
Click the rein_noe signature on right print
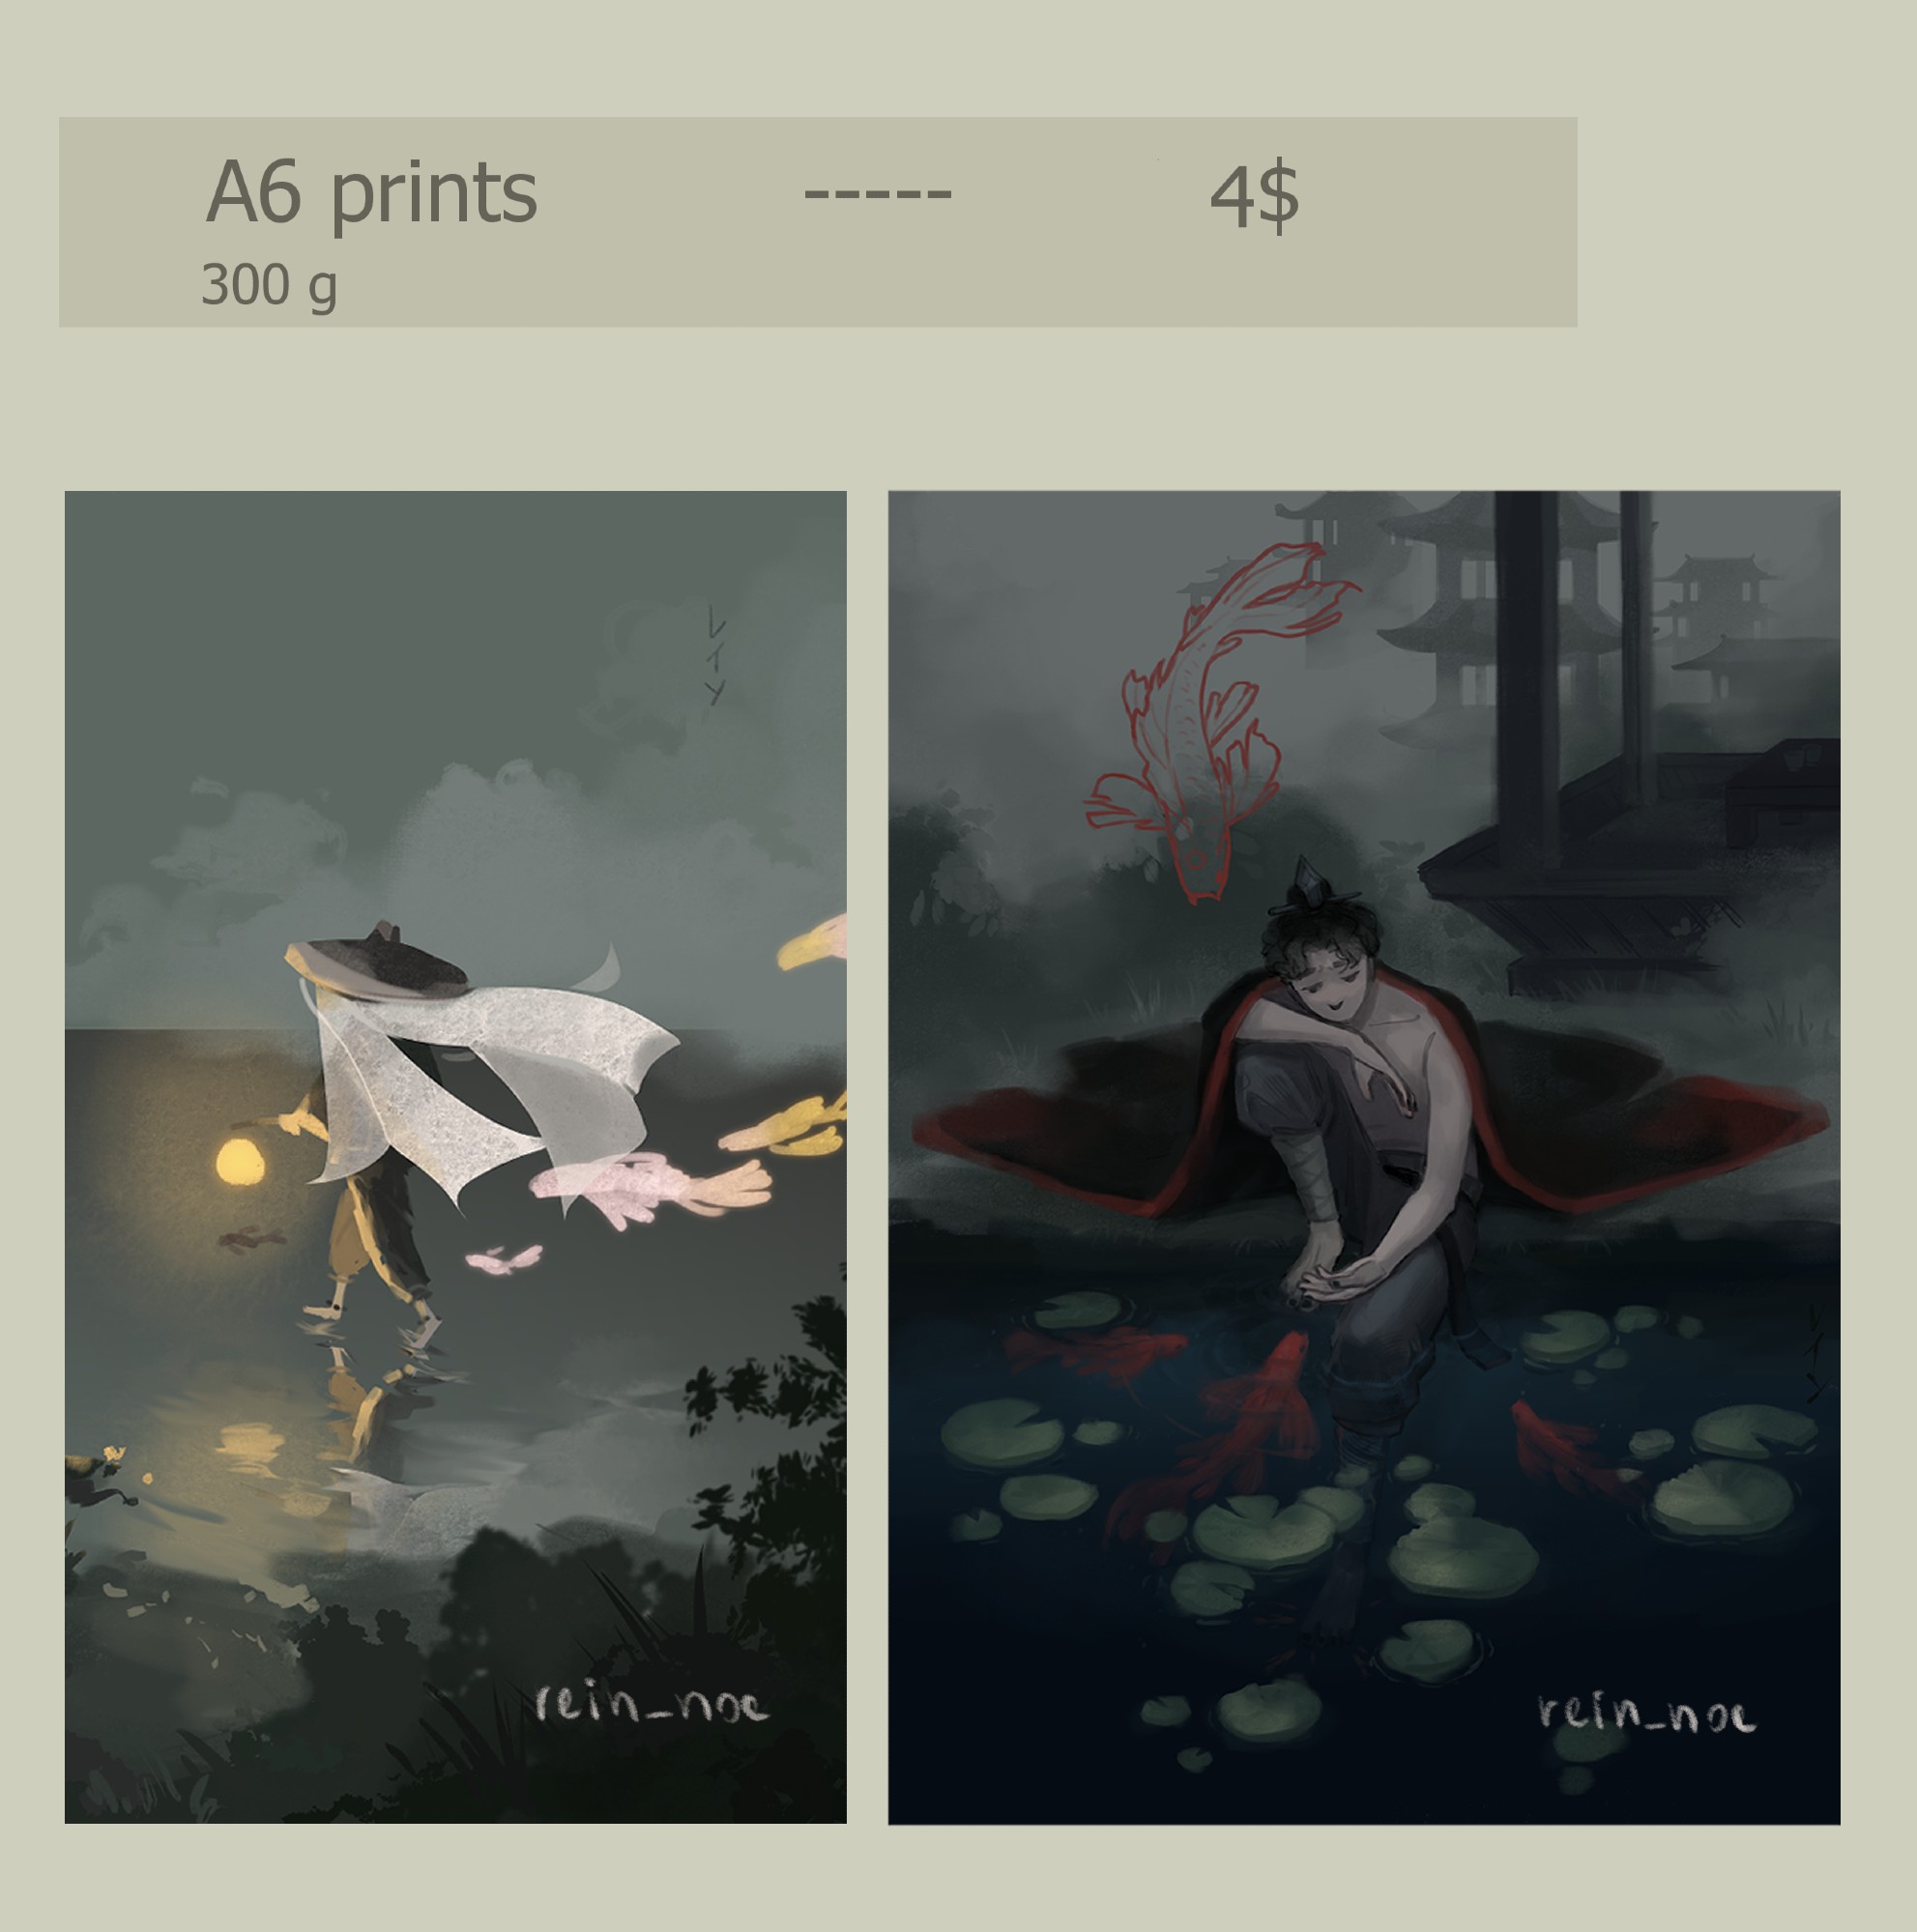click(x=1647, y=1713)
